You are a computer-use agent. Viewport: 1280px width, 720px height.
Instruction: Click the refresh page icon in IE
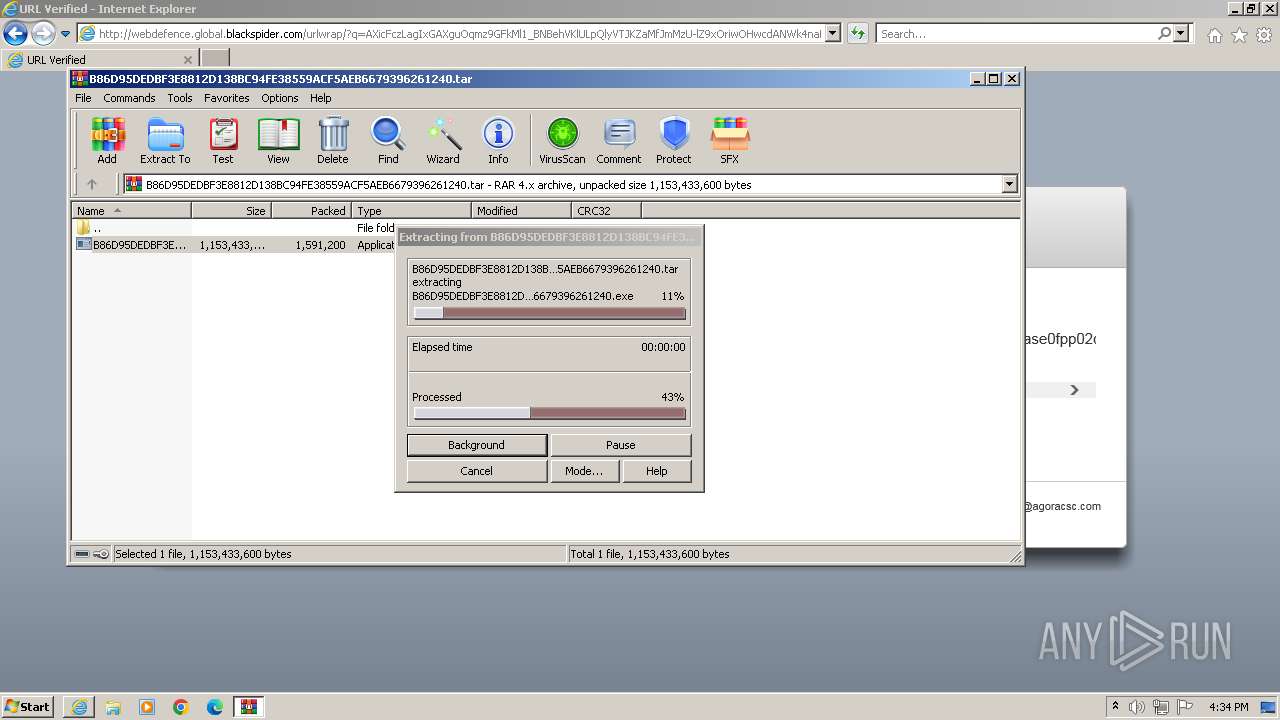858,34
